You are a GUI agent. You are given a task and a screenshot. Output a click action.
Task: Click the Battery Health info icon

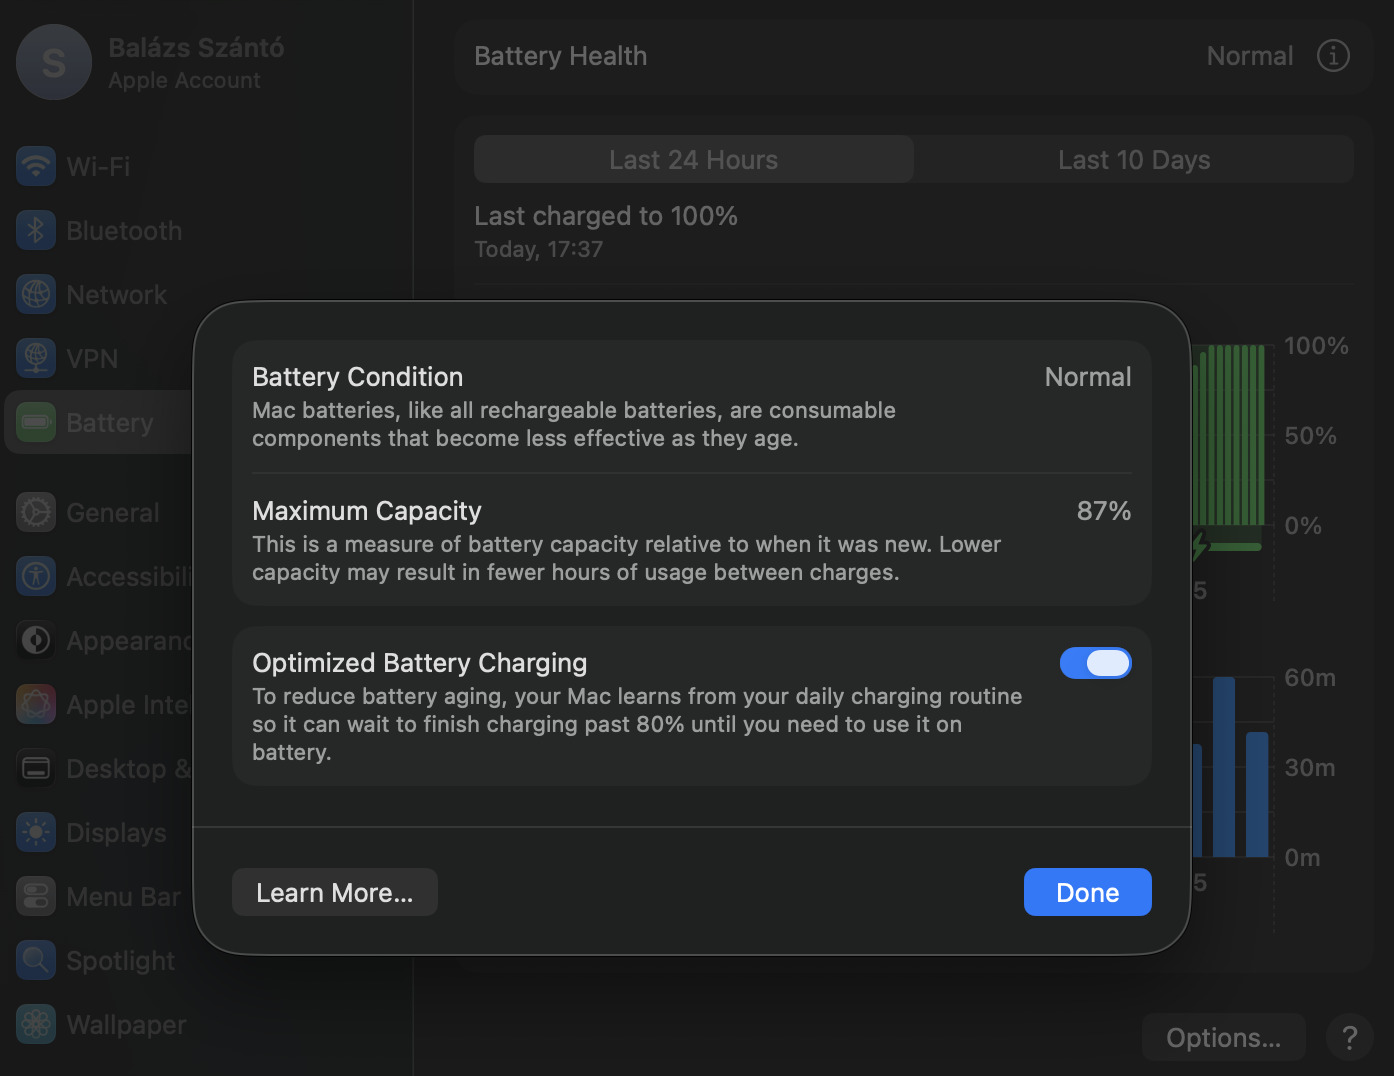(1333, 56)
